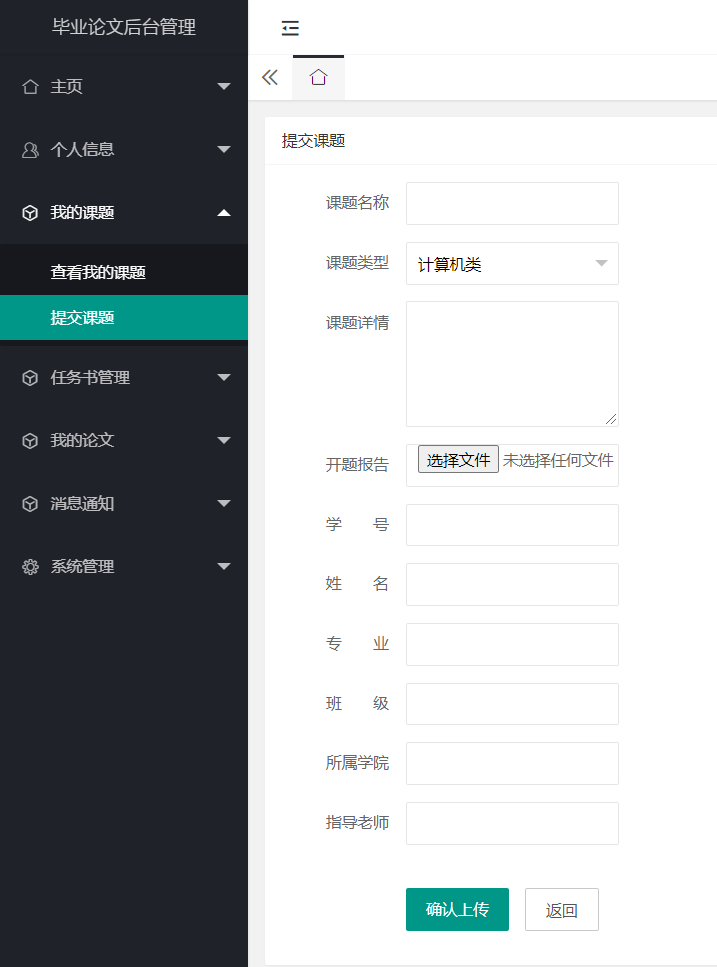Click the 返回 button

pos(562,910)
